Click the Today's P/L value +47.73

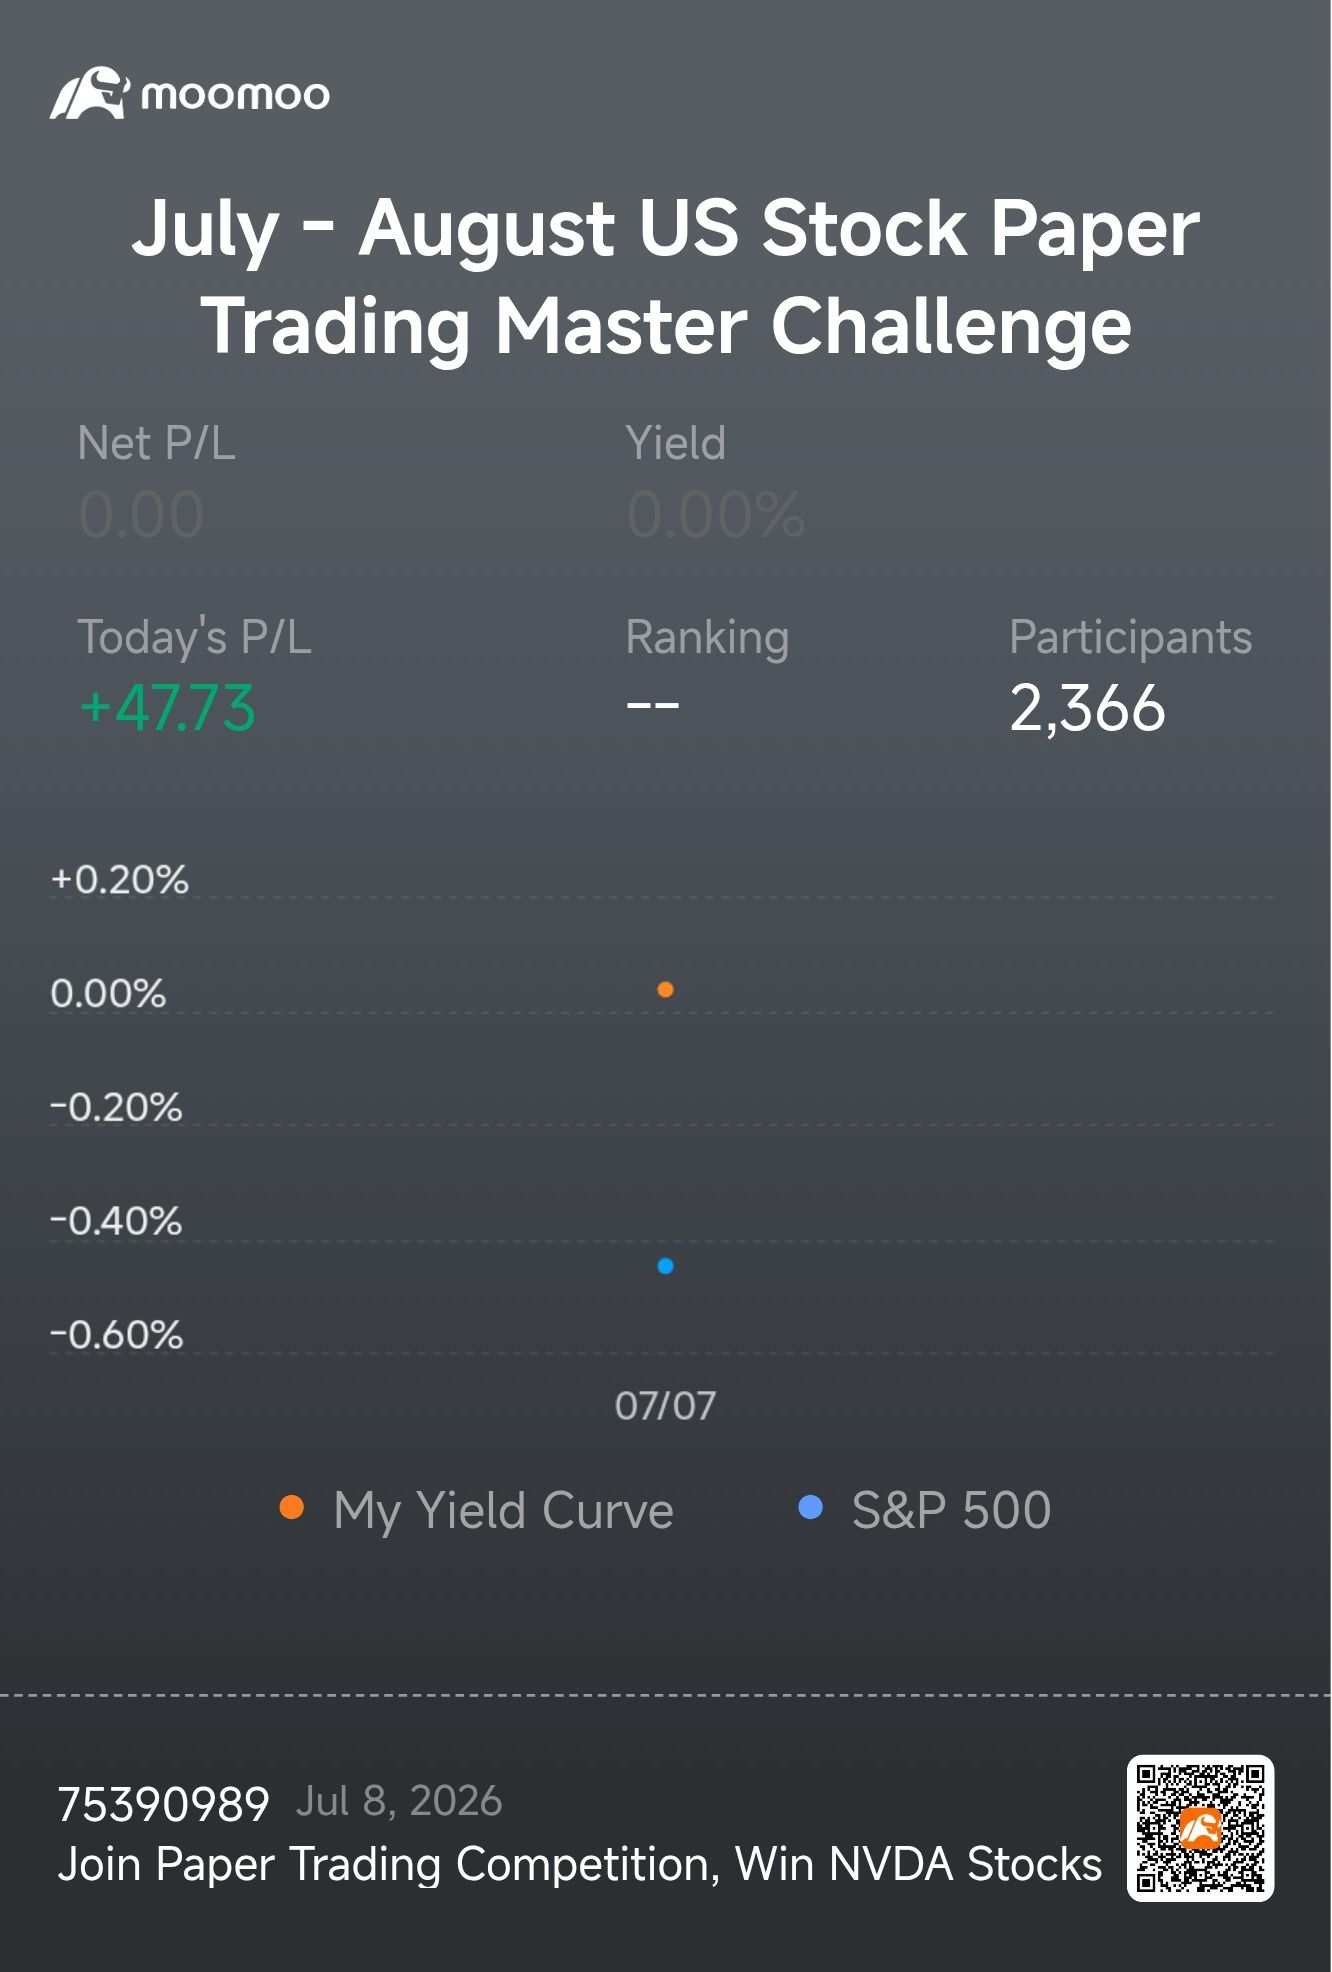coord(167,708)
